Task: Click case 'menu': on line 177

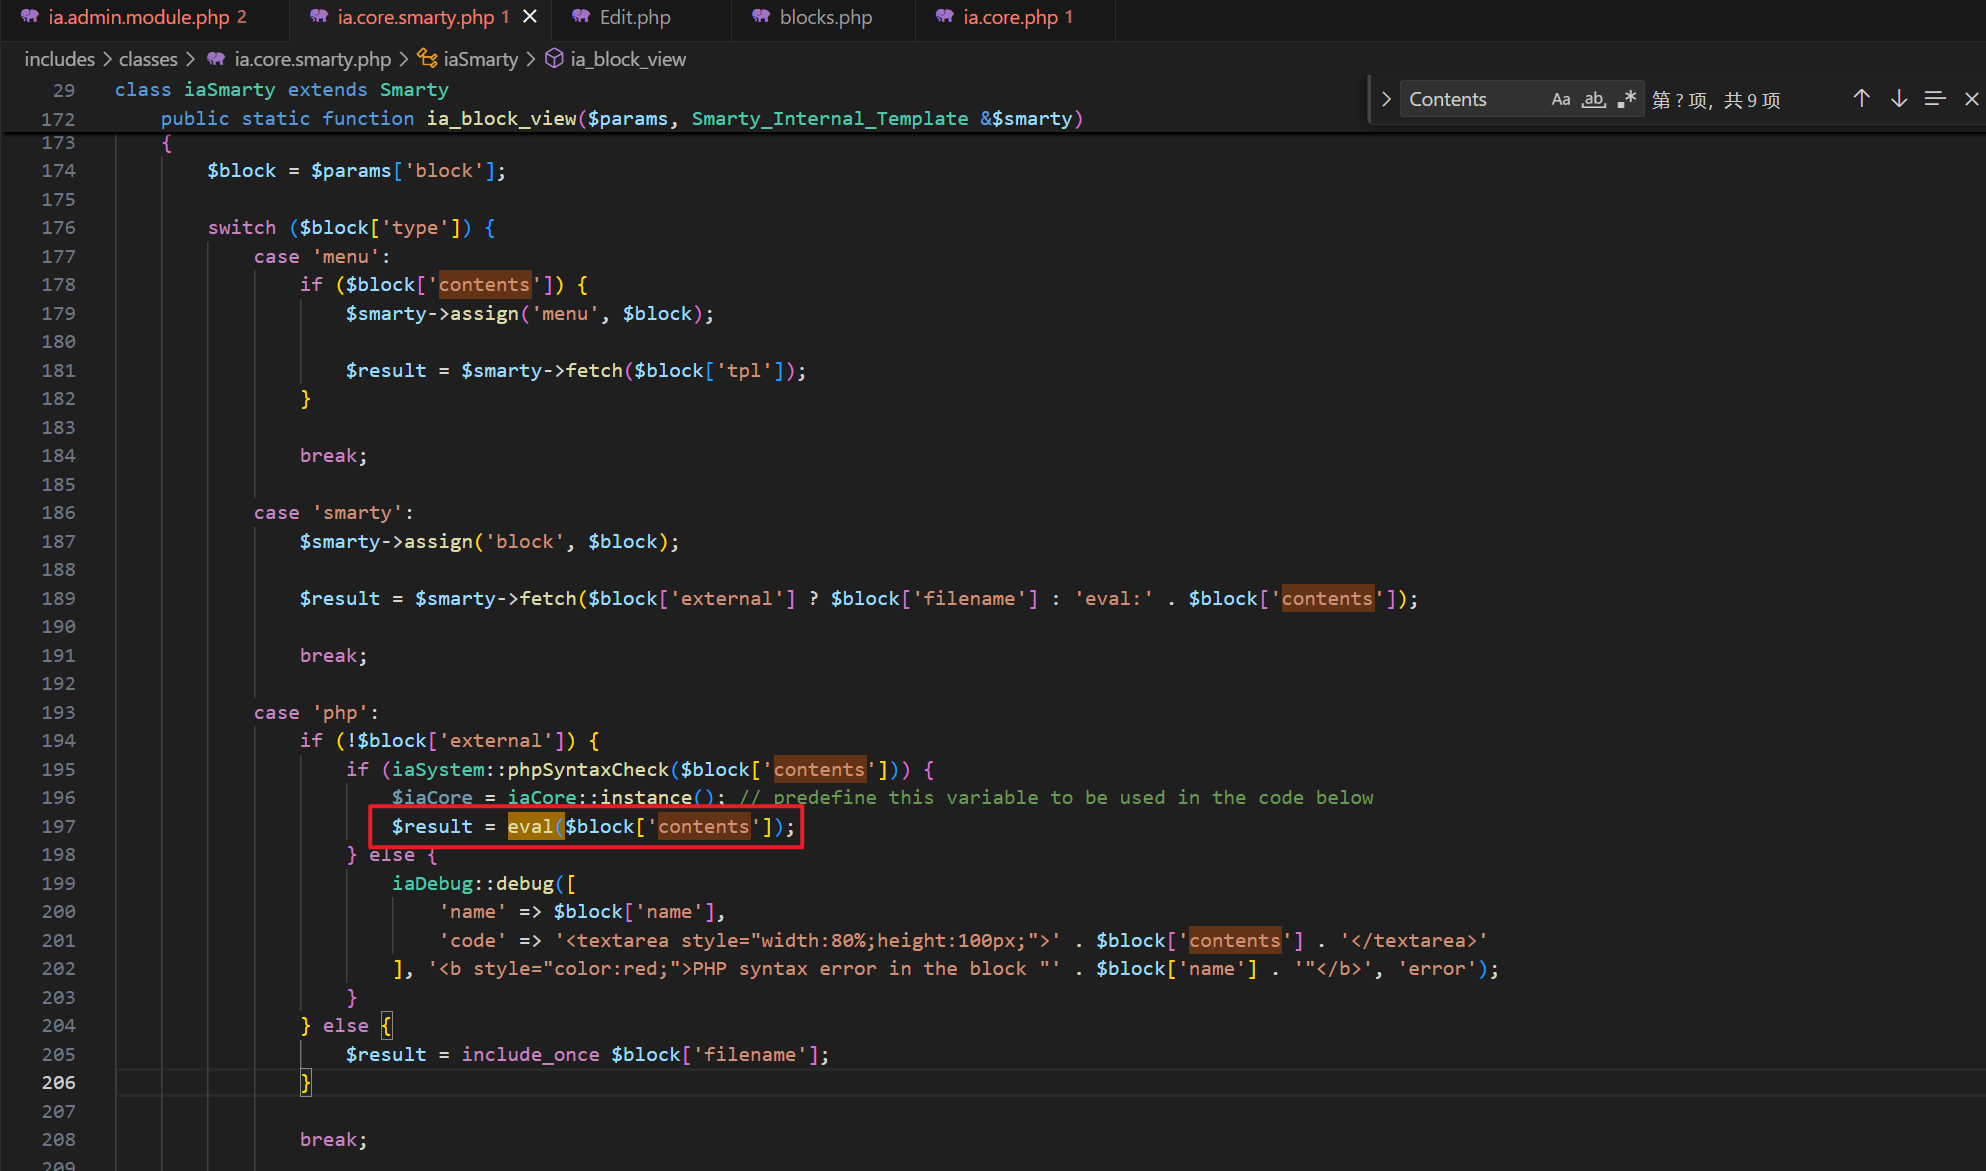Action: coord(322,257)
